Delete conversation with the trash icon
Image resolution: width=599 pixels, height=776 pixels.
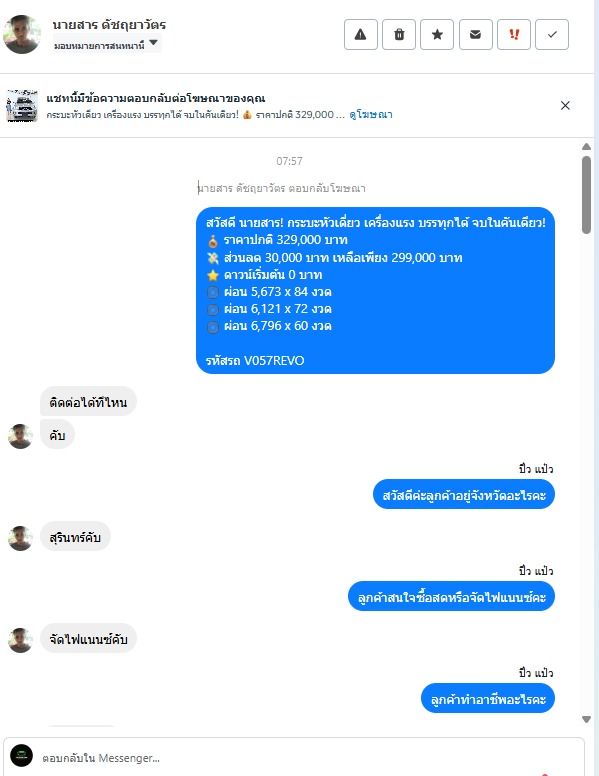(x=399, y=35)
